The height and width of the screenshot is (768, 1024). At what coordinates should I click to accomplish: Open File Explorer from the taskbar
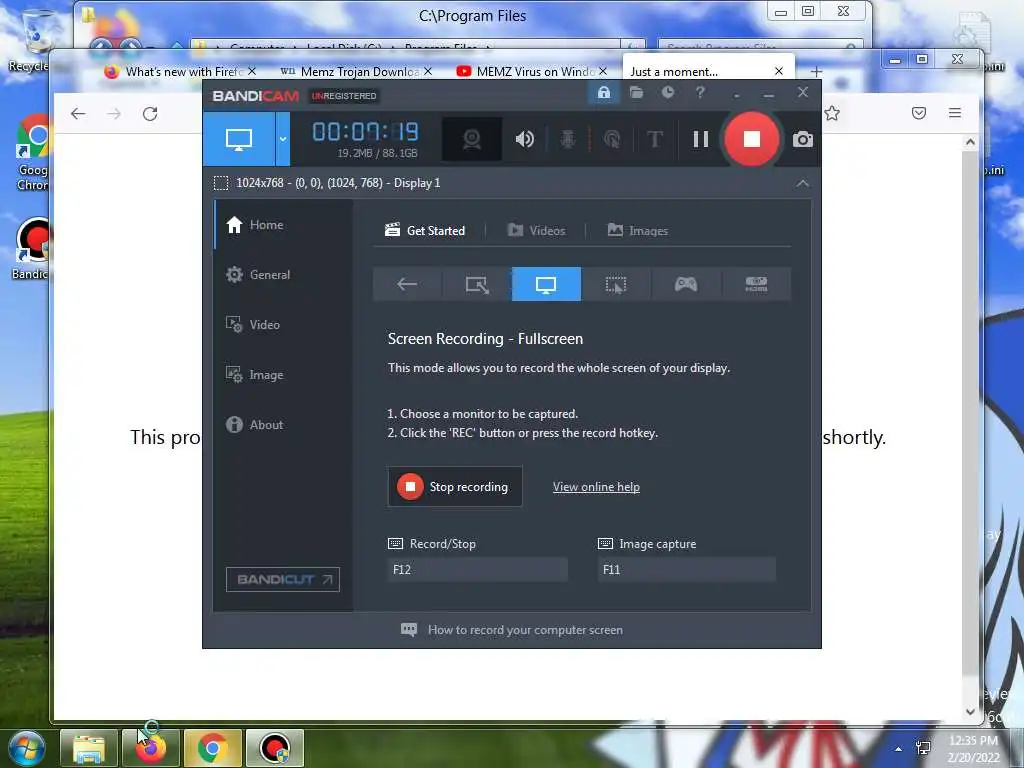point(89,748)
